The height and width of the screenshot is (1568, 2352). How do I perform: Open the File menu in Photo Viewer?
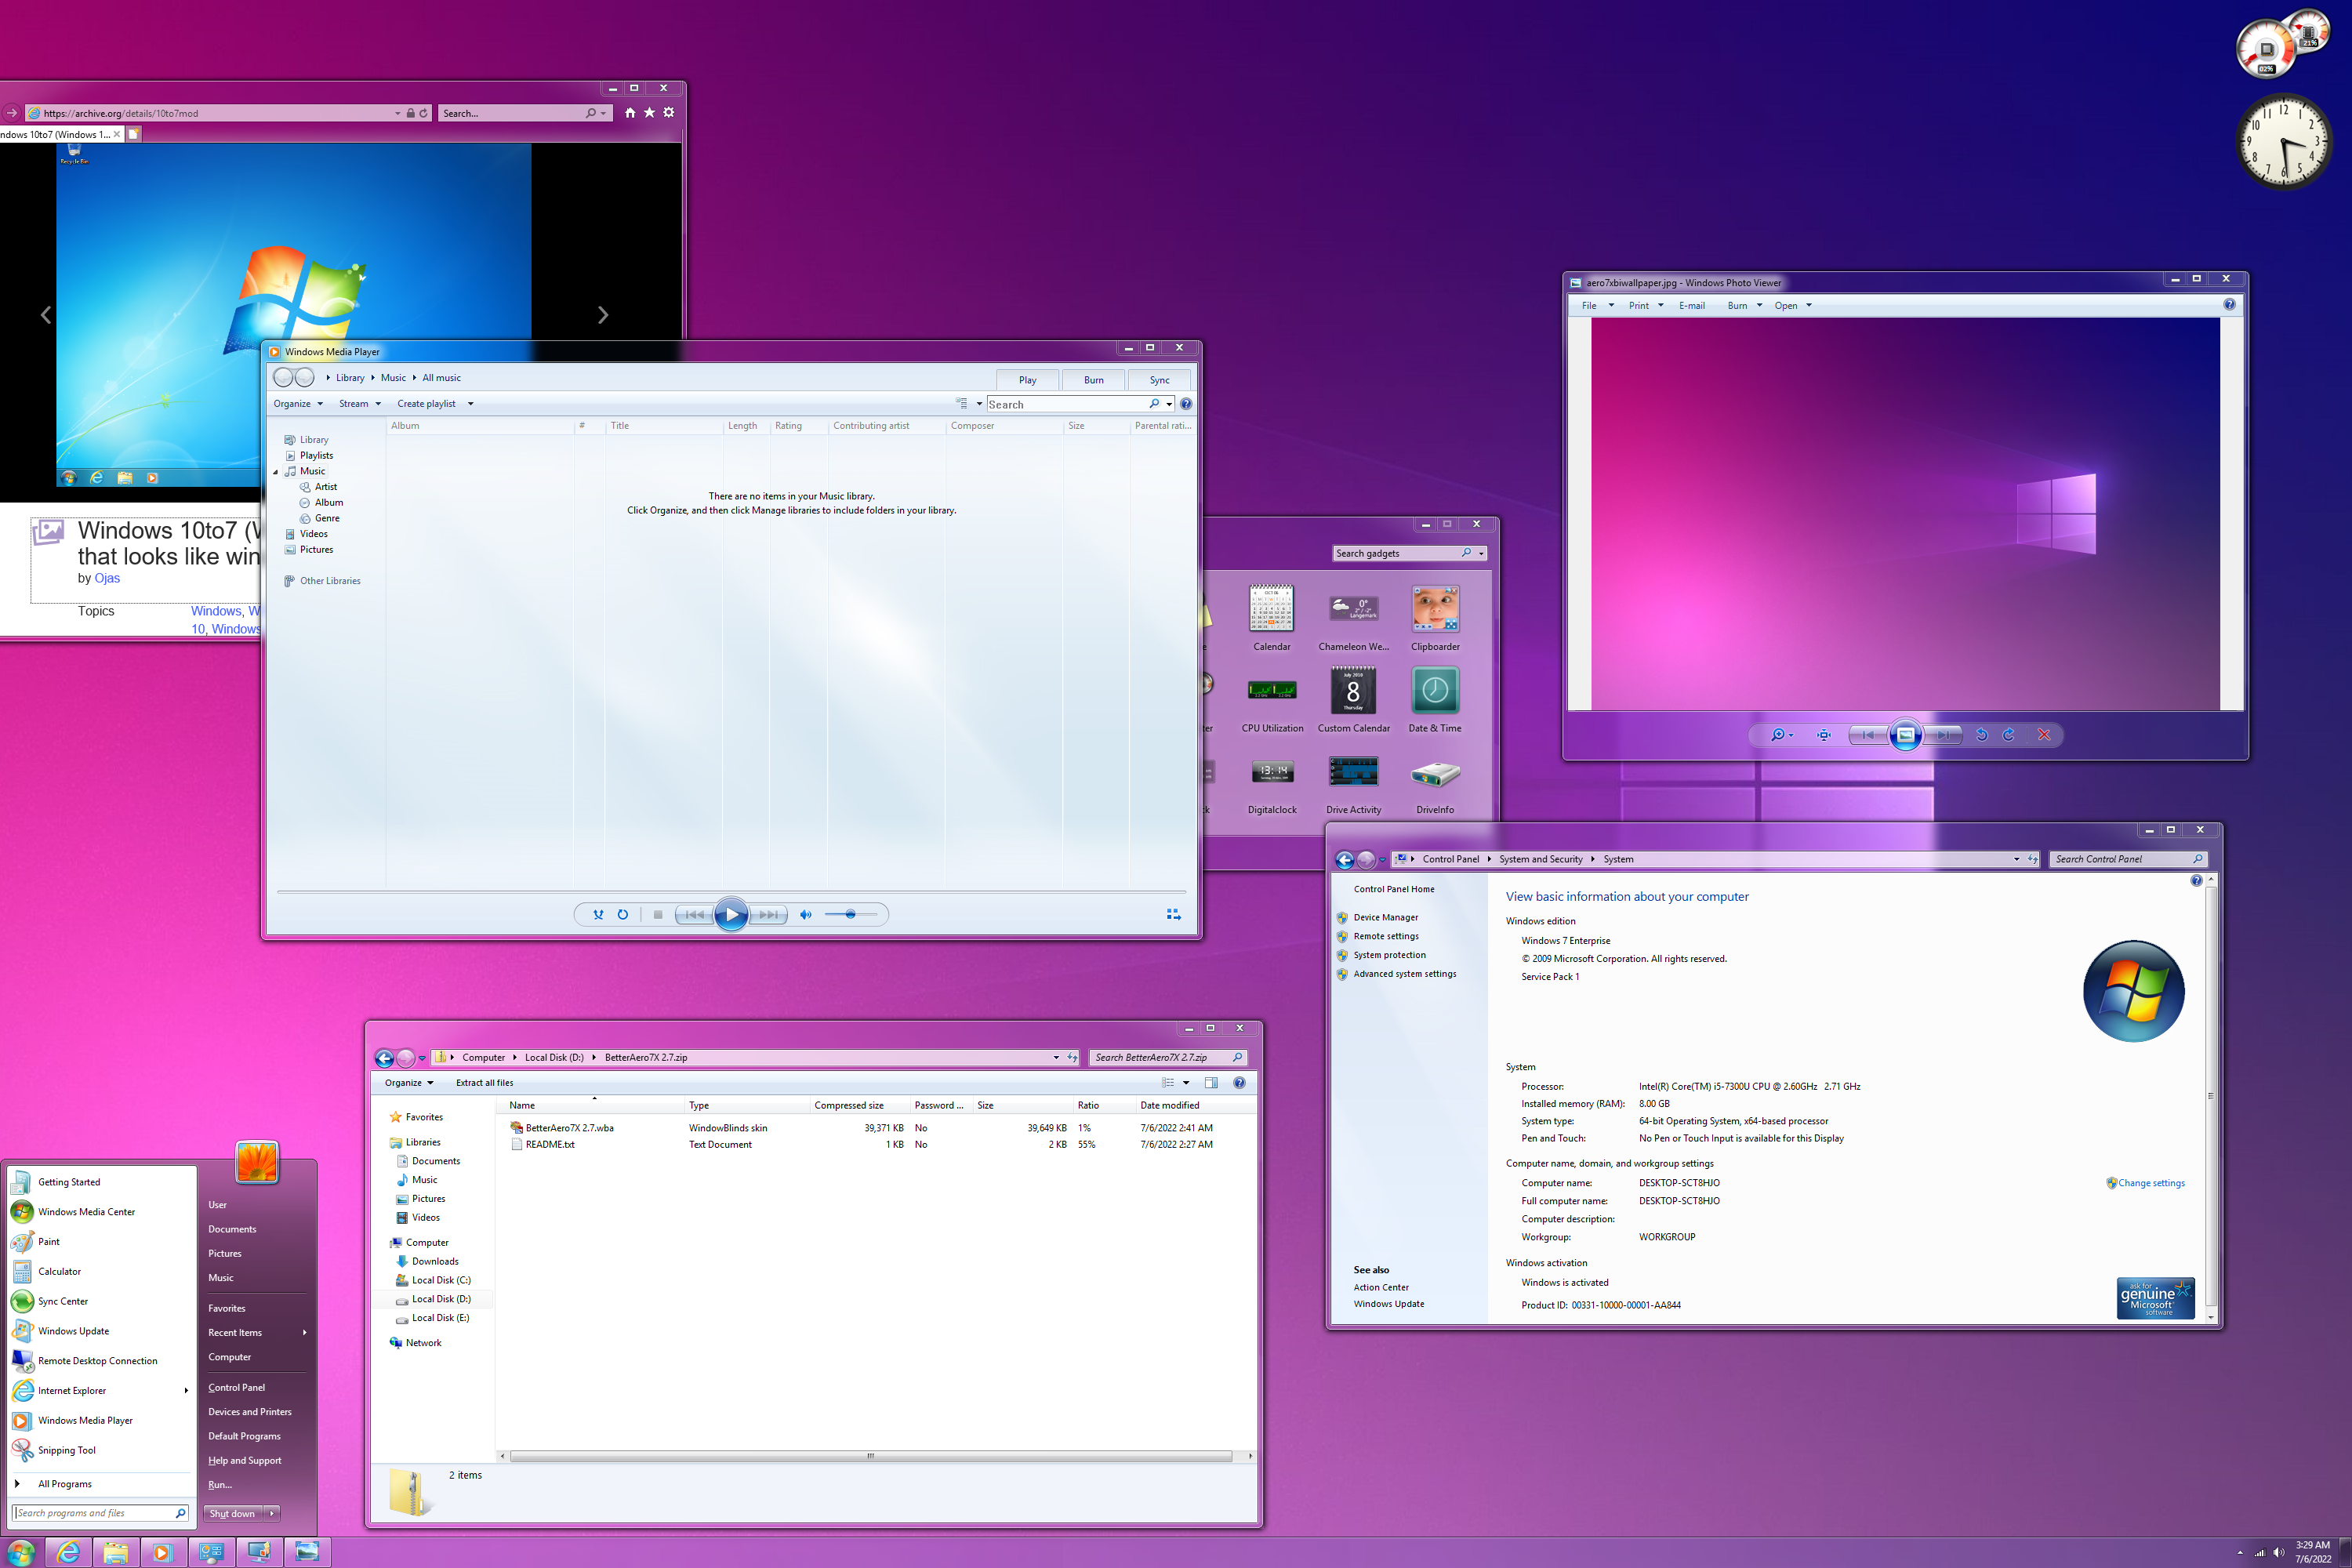[x=1597, y=306]
